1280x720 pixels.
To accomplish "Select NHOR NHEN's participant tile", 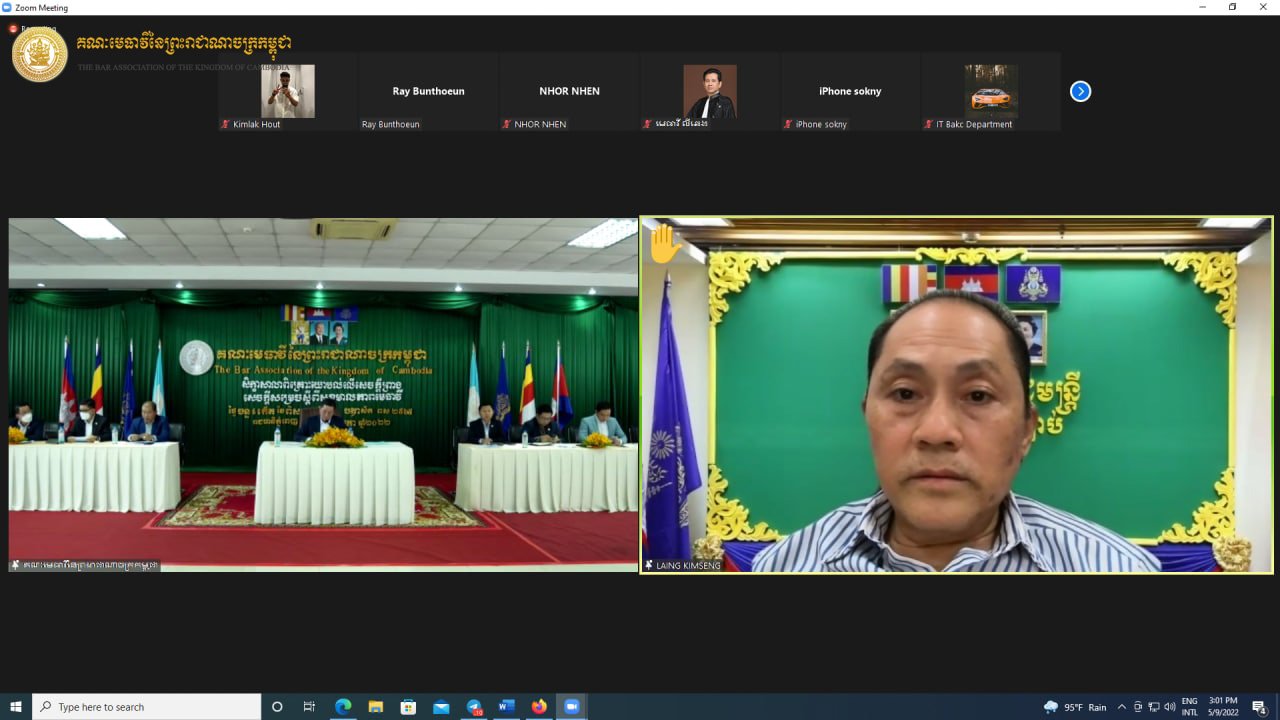I will point(569,91).
